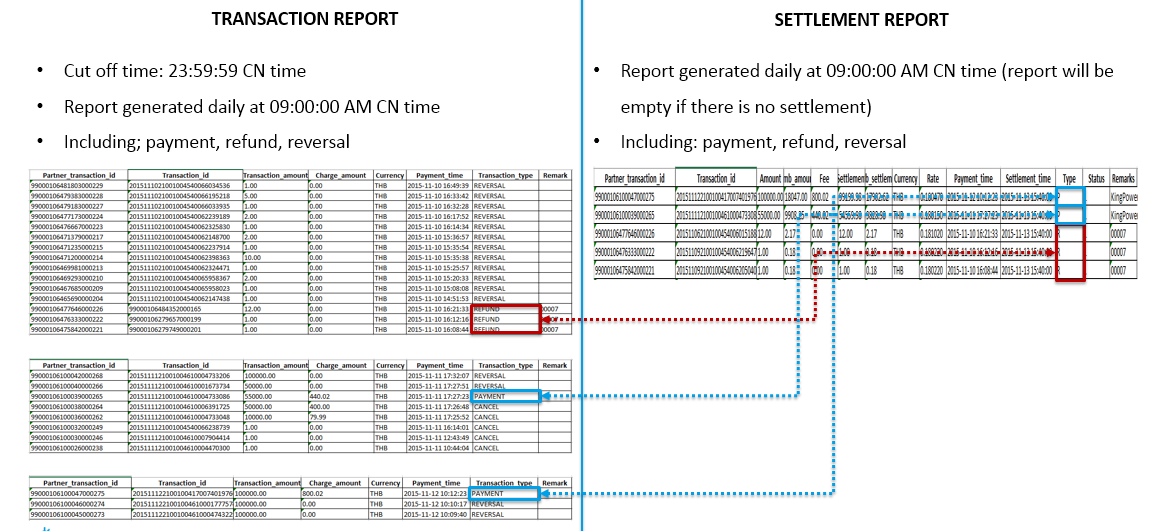The image size is (1158, 531).
Task: Click charge amount 800.02 in the transaction report
Action: coord(335,493)
